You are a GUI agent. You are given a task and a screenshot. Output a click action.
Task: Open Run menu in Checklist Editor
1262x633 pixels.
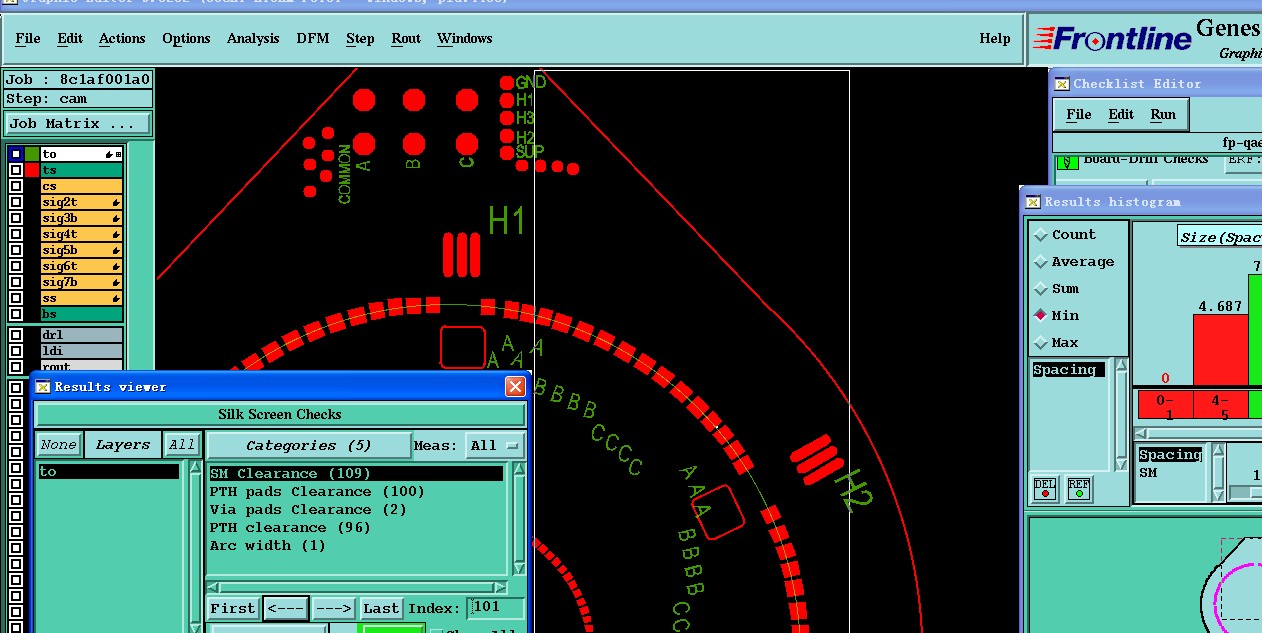click(x=1163, y=114)
